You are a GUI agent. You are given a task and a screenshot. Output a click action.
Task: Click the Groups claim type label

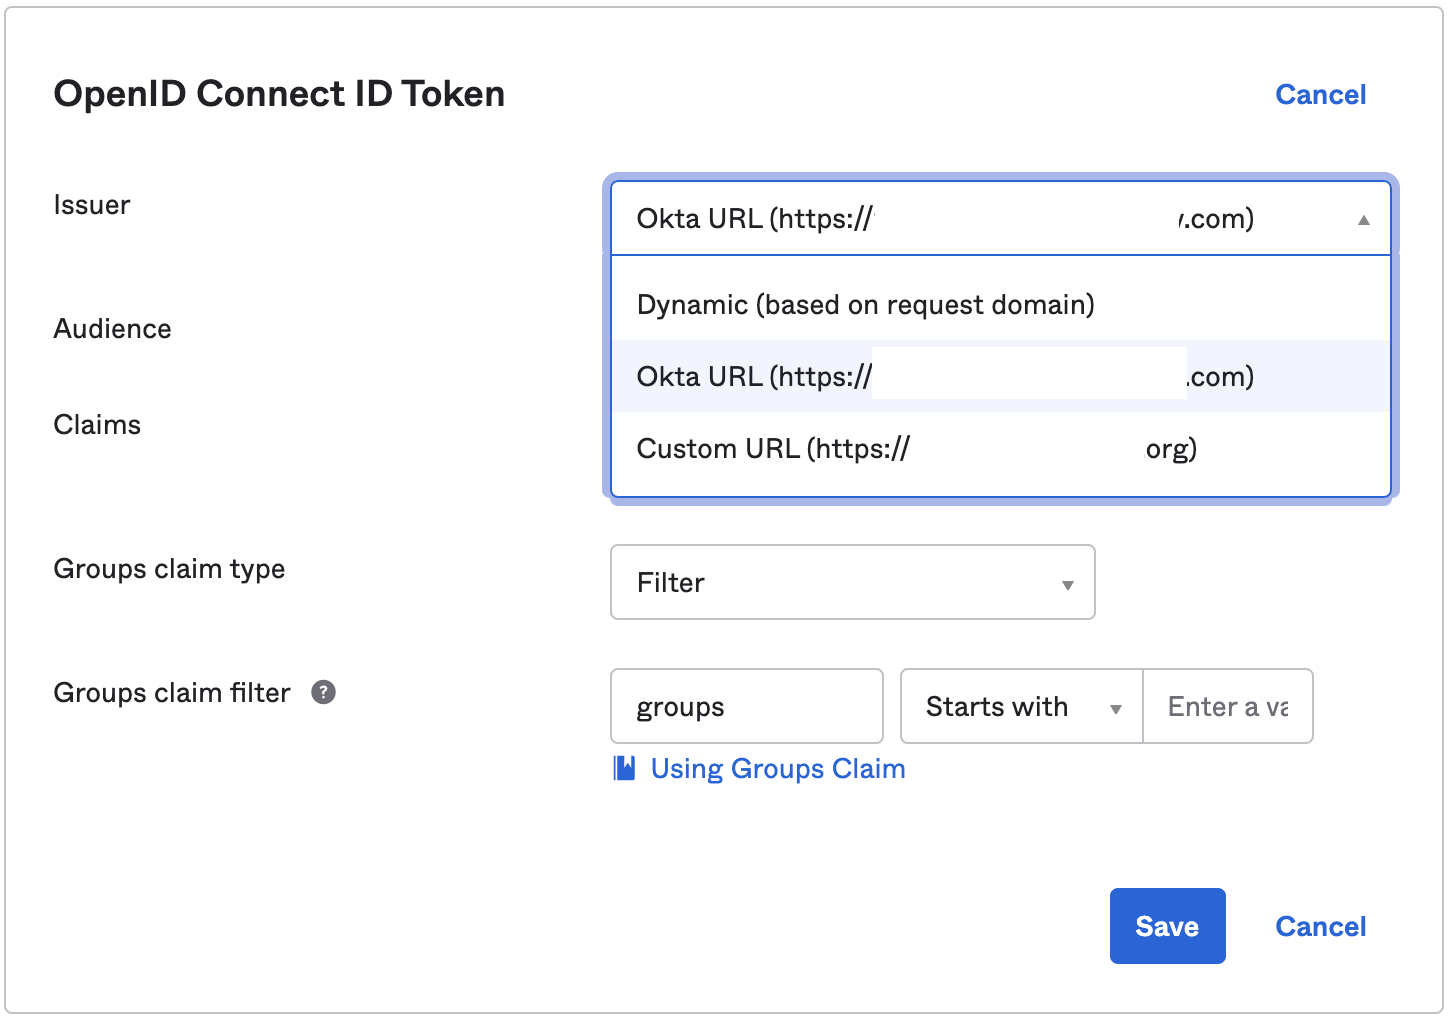pyautogui.click(x=169, y=569)
